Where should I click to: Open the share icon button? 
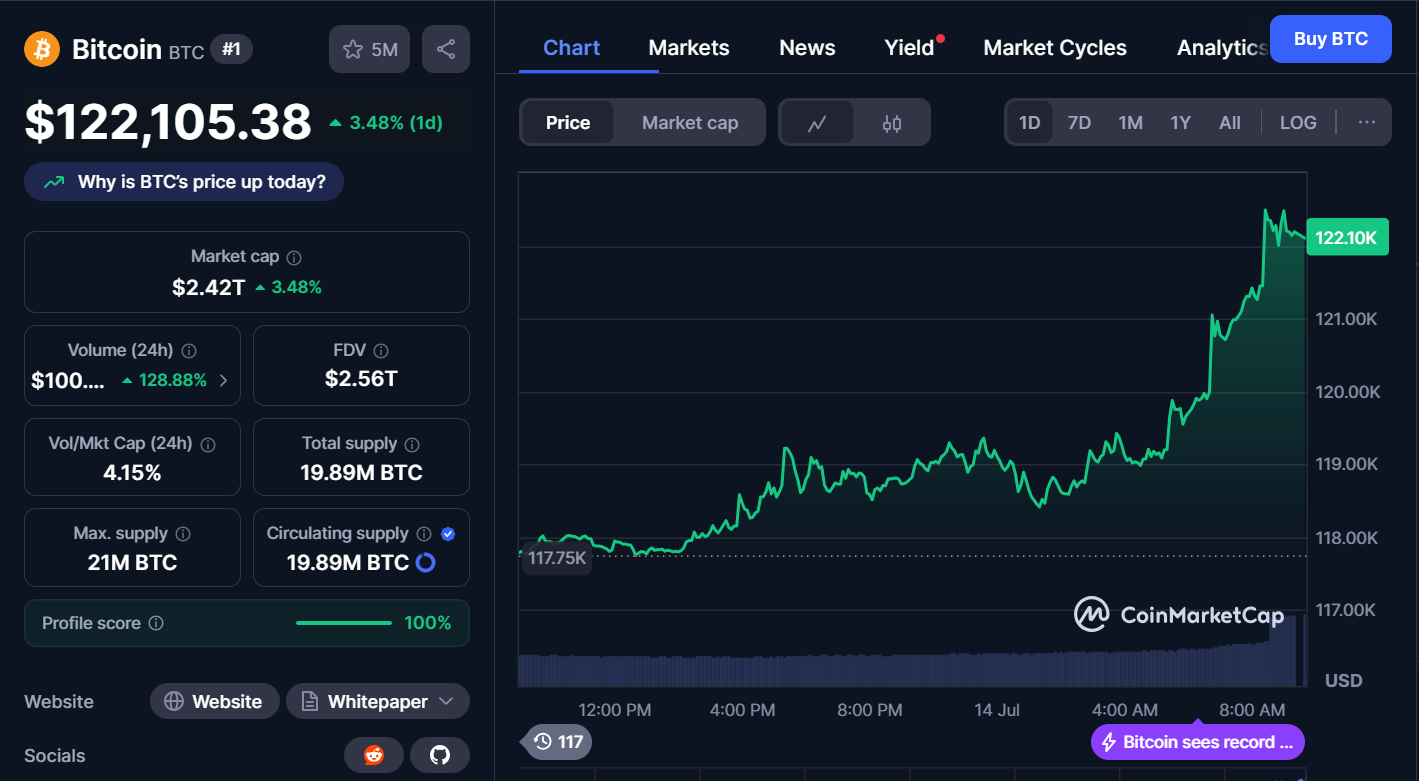(446, 49)
